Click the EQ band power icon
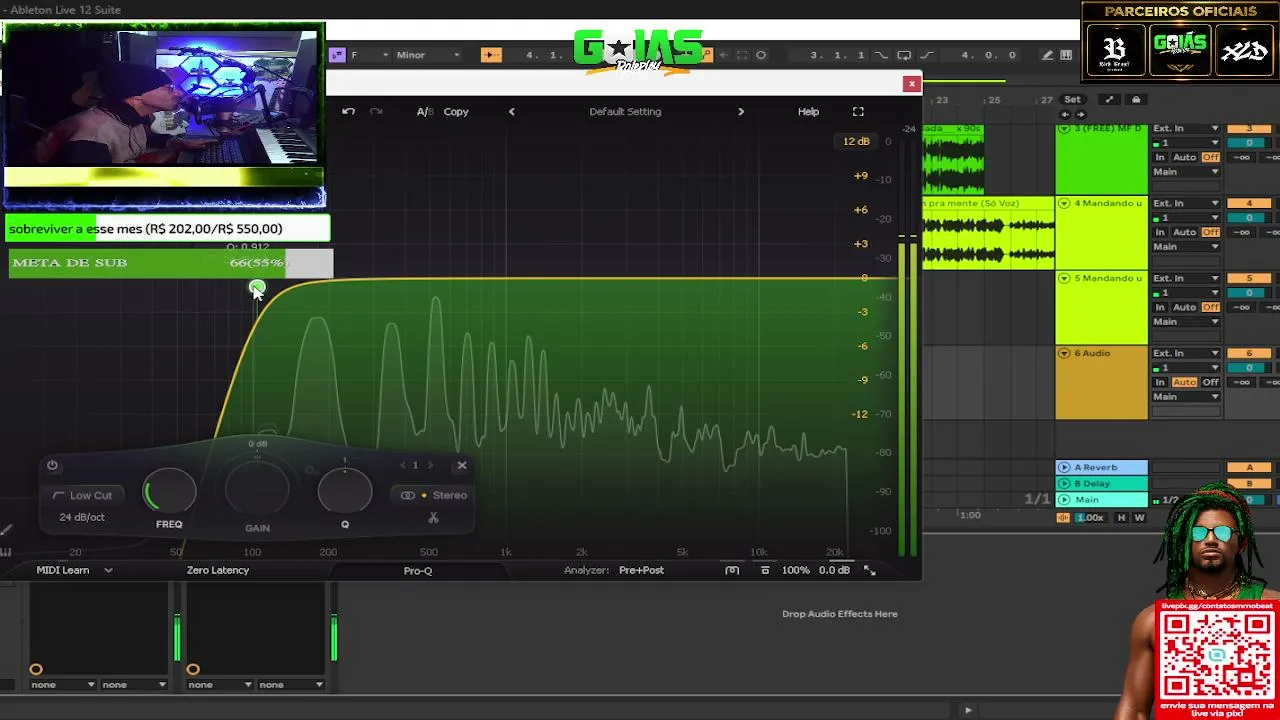 point(52,465)
